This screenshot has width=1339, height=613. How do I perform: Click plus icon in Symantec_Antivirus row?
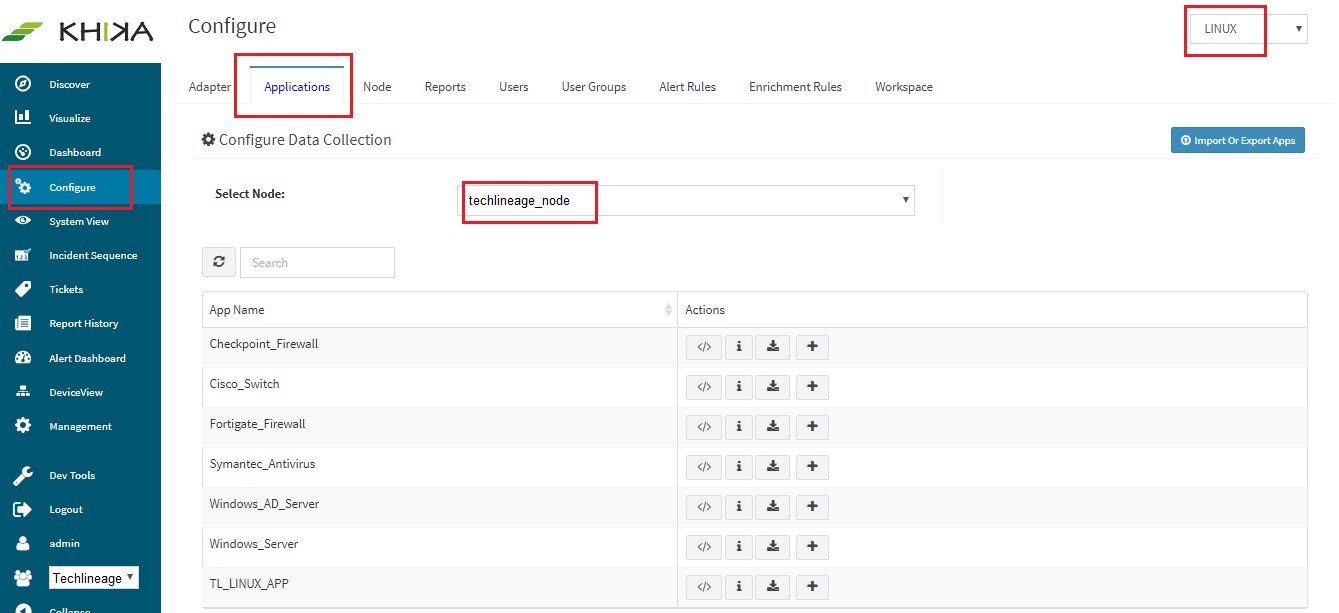point(812,467)
